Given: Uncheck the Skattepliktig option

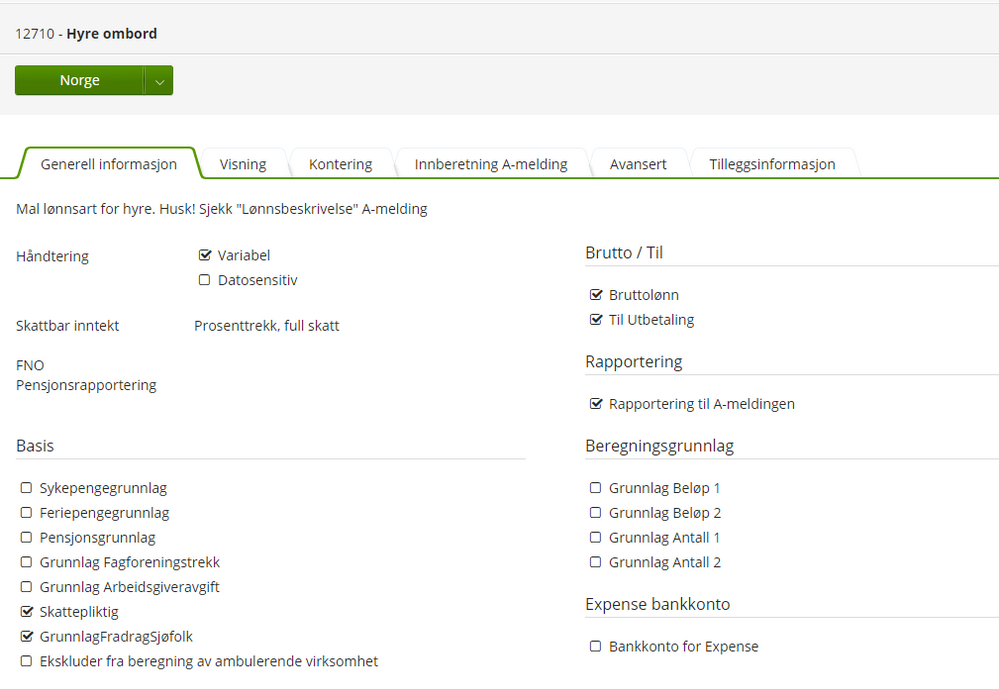Looking at the screenshot, I should pyautogui.click(x=25, y=612).
